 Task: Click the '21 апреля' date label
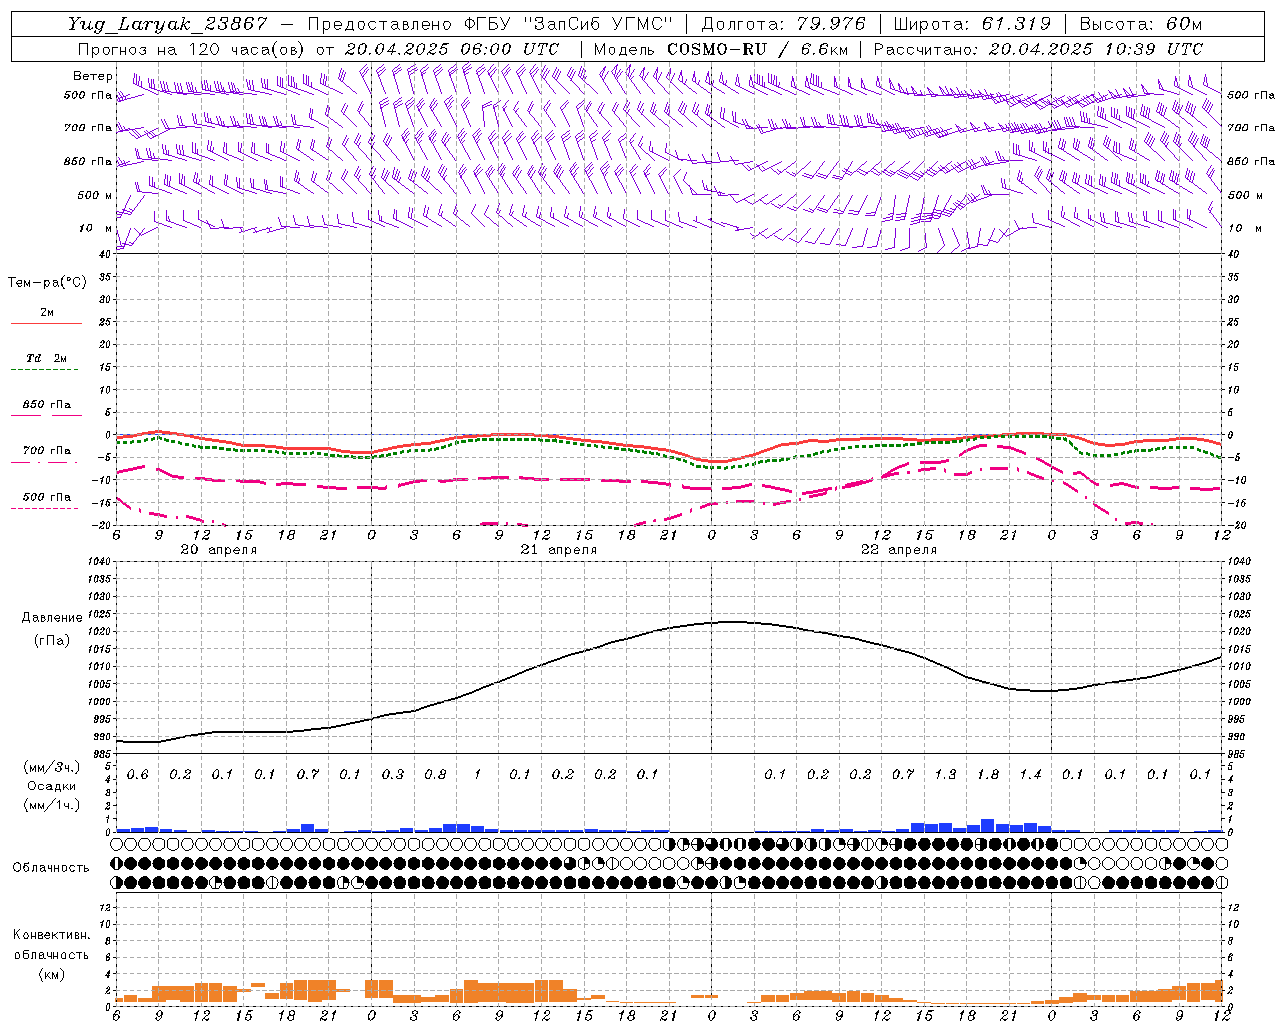pos(558,550)
